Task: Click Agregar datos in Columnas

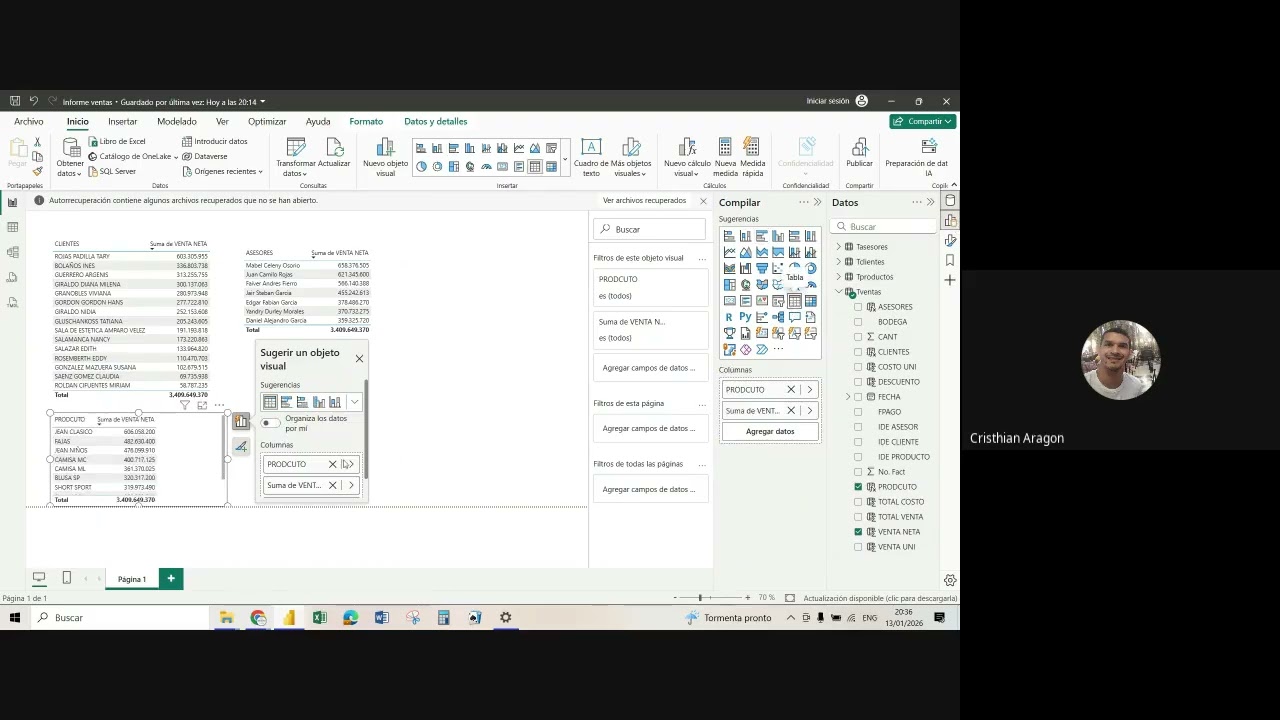Action: [x=770, y=431]
